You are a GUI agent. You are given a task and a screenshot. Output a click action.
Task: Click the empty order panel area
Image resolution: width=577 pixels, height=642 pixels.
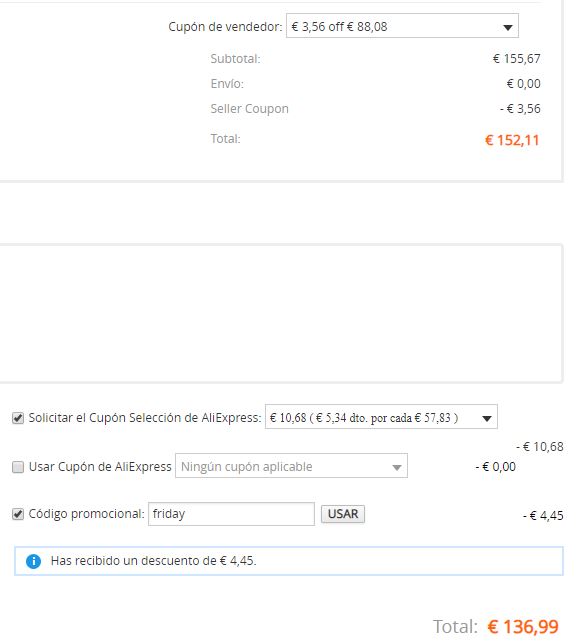click(281, 314)
